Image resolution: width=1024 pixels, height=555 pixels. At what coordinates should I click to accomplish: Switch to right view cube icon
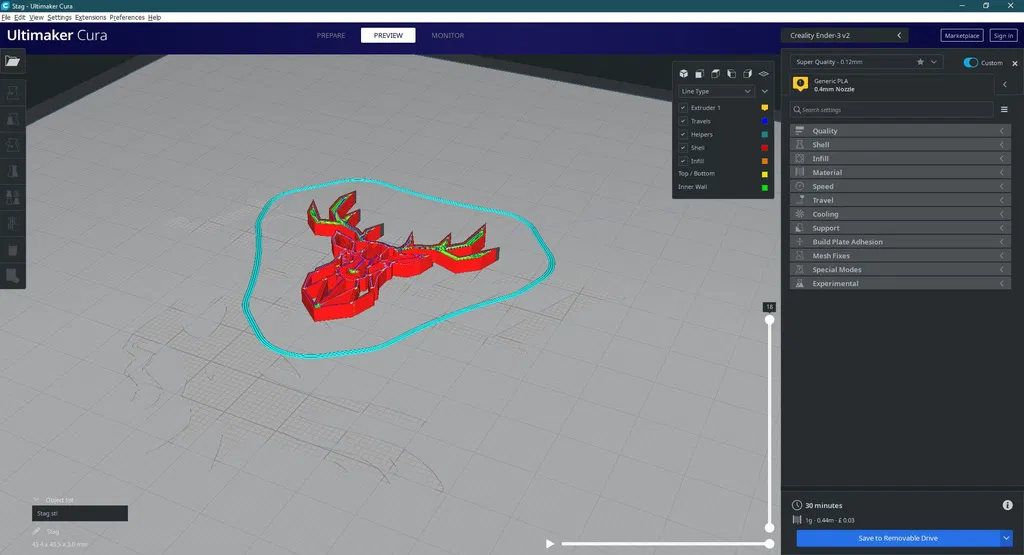pyautogui.click(x=747, y=74)
